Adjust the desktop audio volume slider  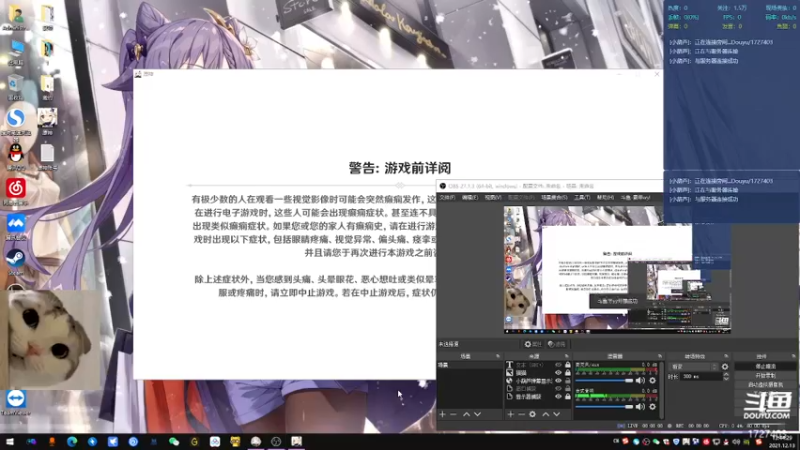(x=604, y=407)
